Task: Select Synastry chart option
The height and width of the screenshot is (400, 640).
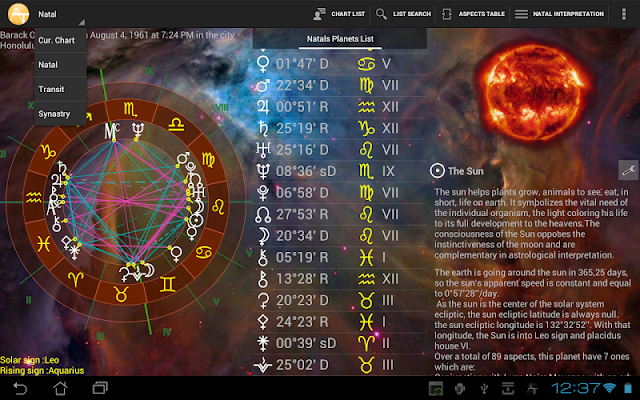Action: click(x=60, y=114)
